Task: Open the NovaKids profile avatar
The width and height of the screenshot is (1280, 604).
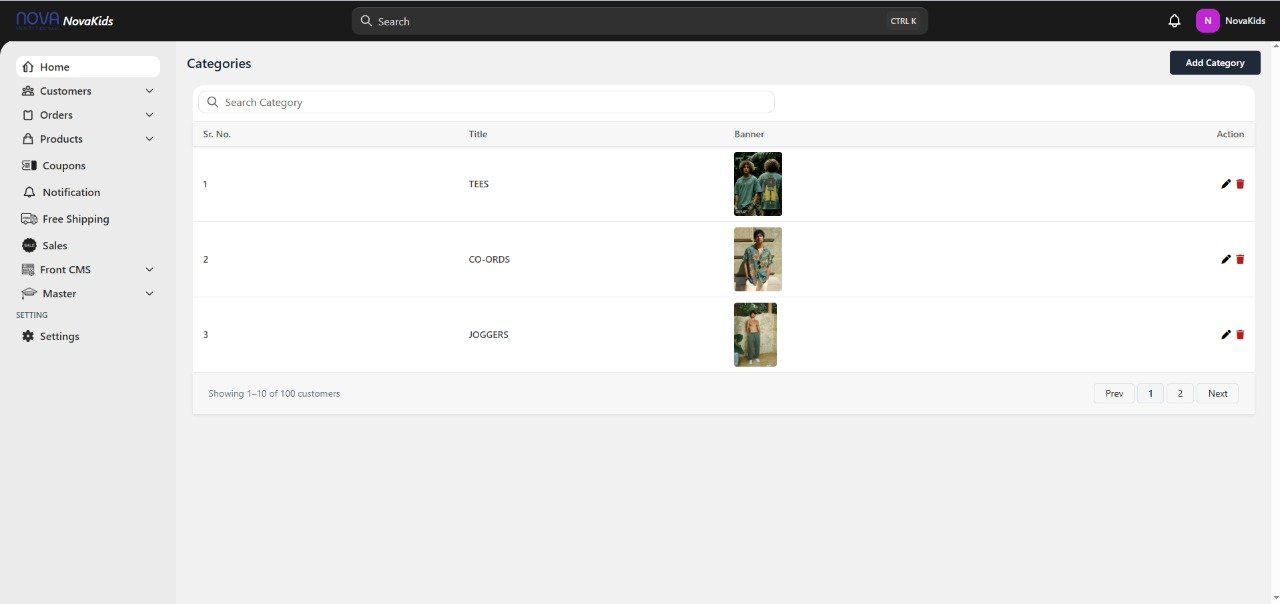Action: point(1207,21)
